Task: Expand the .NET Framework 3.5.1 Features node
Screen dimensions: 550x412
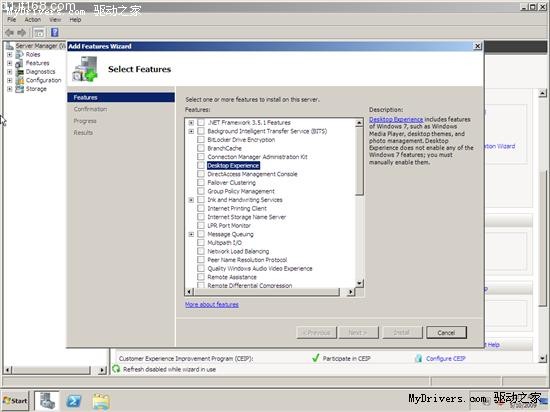Action: tap(191, 122)
